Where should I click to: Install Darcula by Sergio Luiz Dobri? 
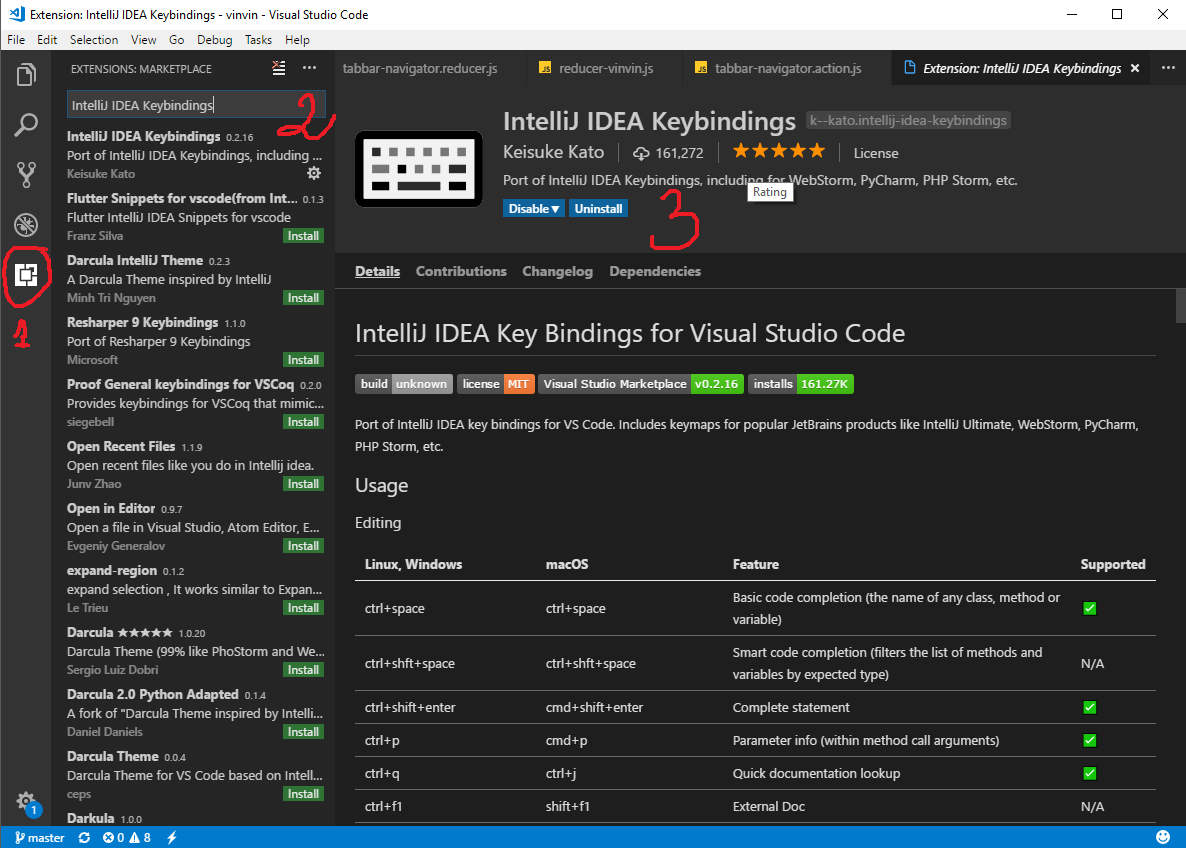pyautogui.click(x=303, y=670)
